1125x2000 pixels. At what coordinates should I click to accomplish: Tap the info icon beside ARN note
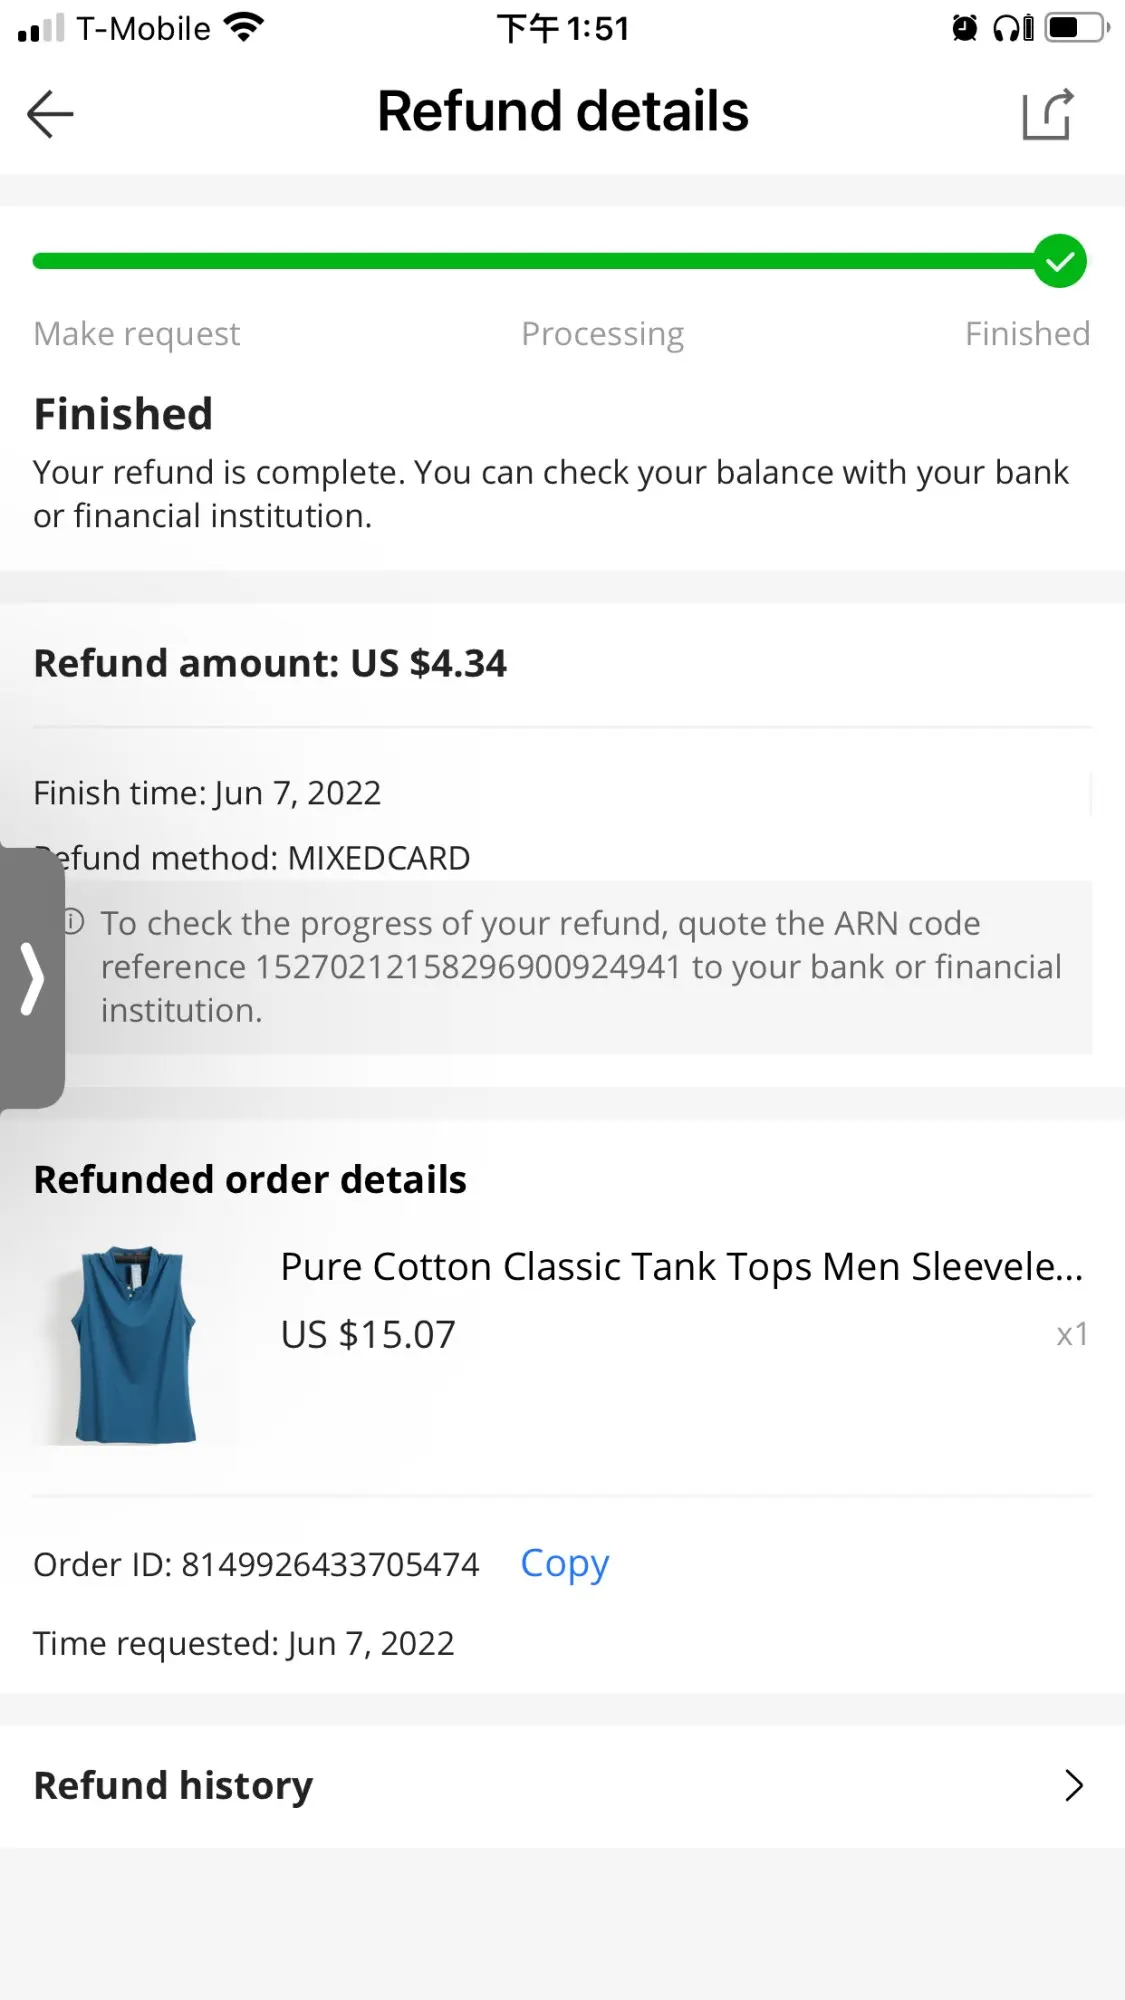(x=74, y=922)
